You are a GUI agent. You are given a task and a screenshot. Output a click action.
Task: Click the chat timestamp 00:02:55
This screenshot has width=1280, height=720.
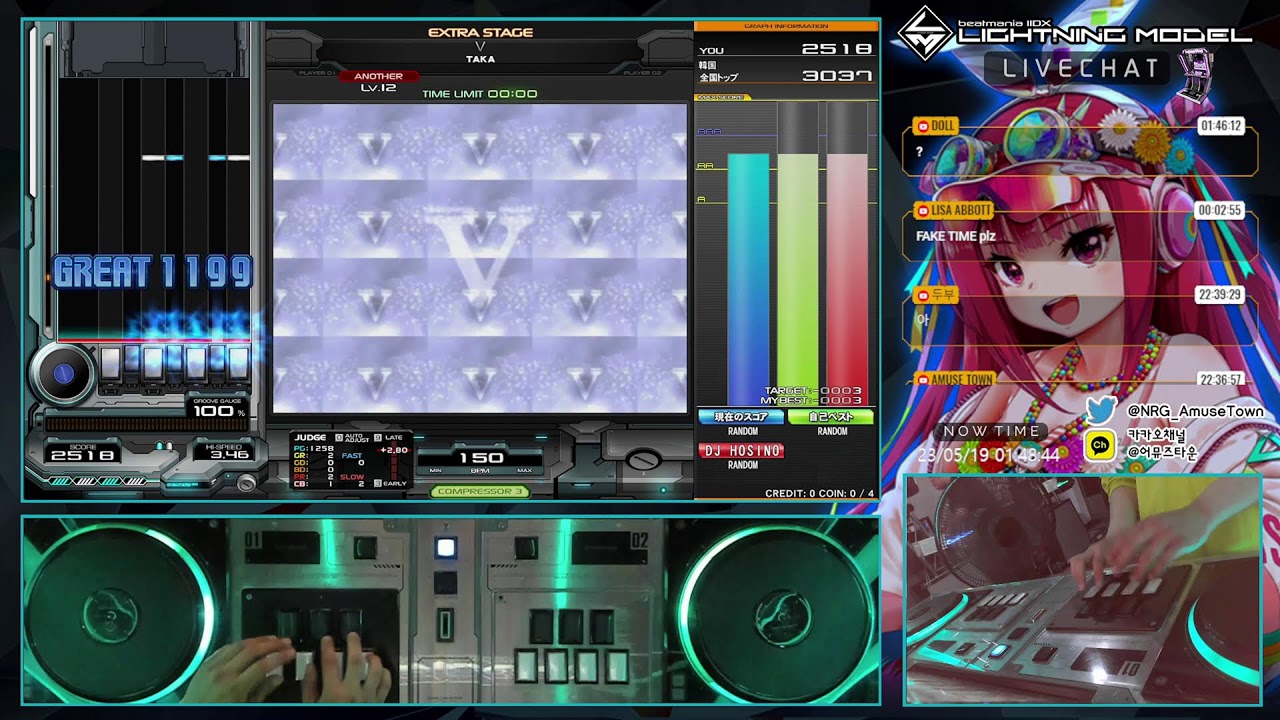(1221, 211)
